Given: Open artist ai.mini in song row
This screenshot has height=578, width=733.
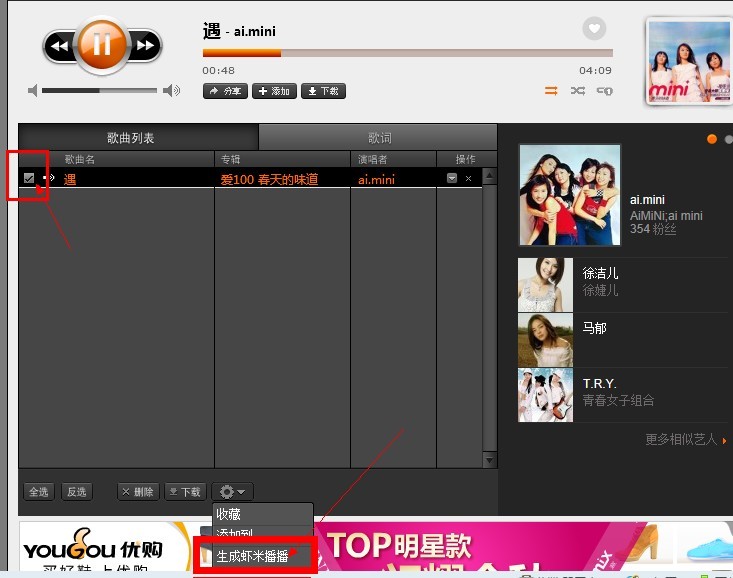Looking at the screenshot, I should pyautogui.click(x=376, y=179).
